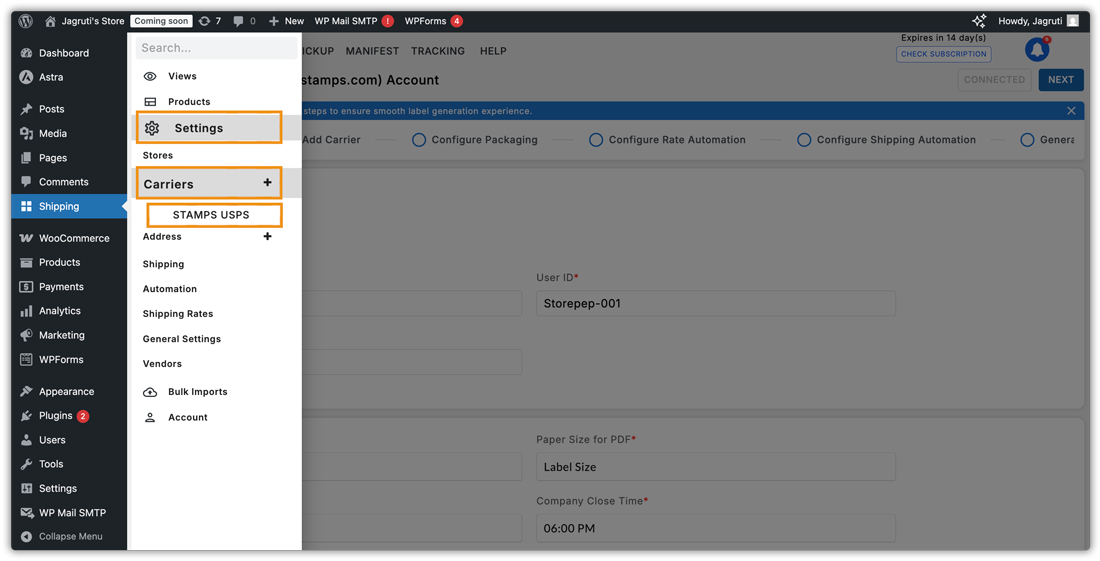Add a carrier with the plus icon
The image size is (1100, 561).
267,182
